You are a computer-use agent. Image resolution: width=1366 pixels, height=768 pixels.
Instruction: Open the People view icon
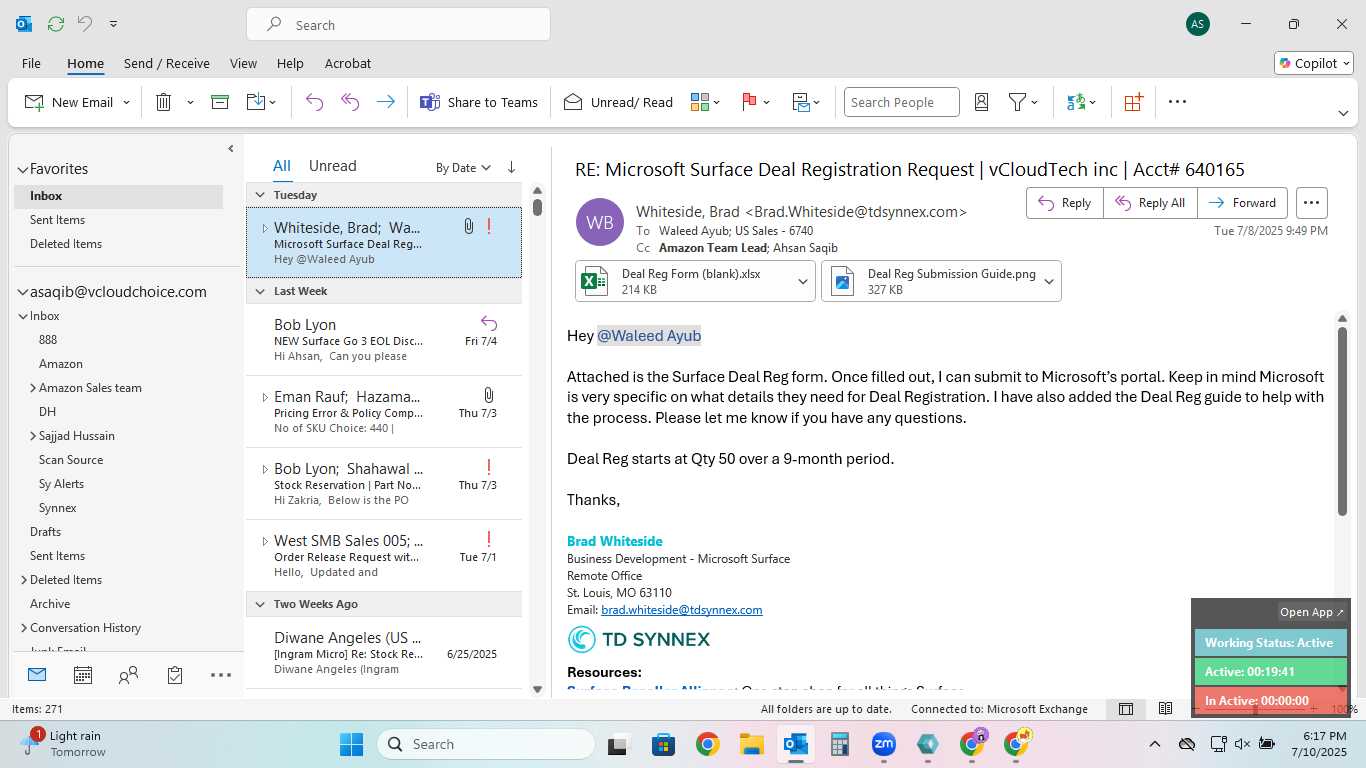coord(128,675)
